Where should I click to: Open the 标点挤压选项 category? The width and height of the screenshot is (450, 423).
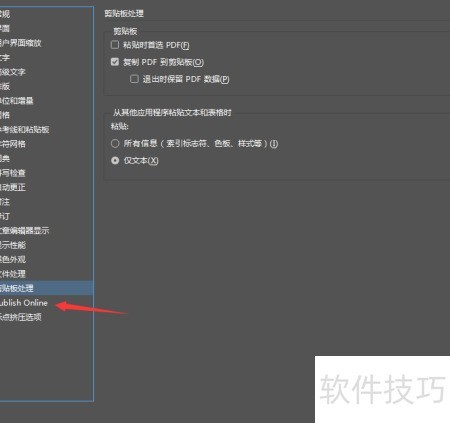(x=46, y=317)
